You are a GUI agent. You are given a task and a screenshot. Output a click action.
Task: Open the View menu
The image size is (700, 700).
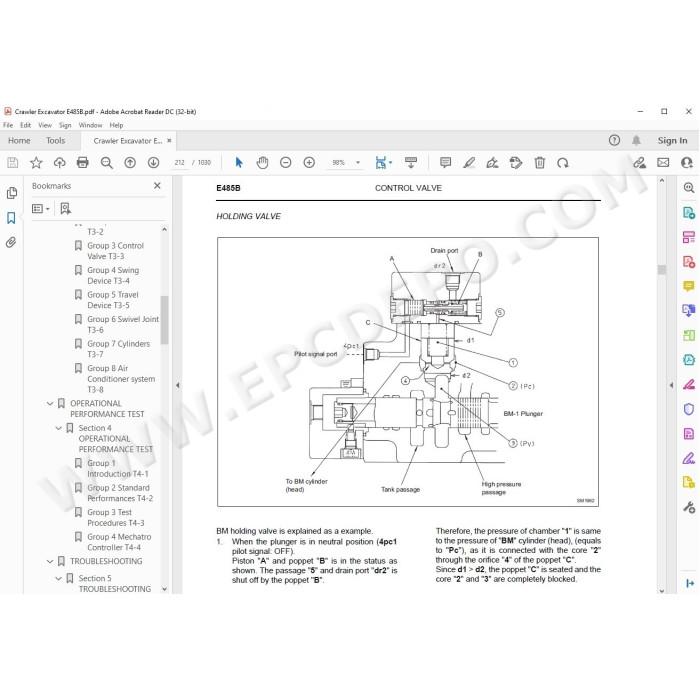click(x=45, y=125)
